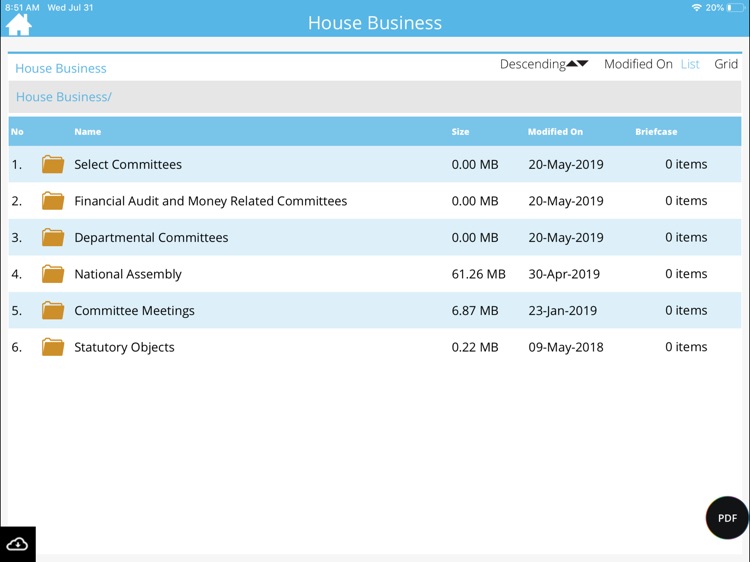Click the 0.22 MB size value
The image size is (750, 562).
[x=475, y=347]
